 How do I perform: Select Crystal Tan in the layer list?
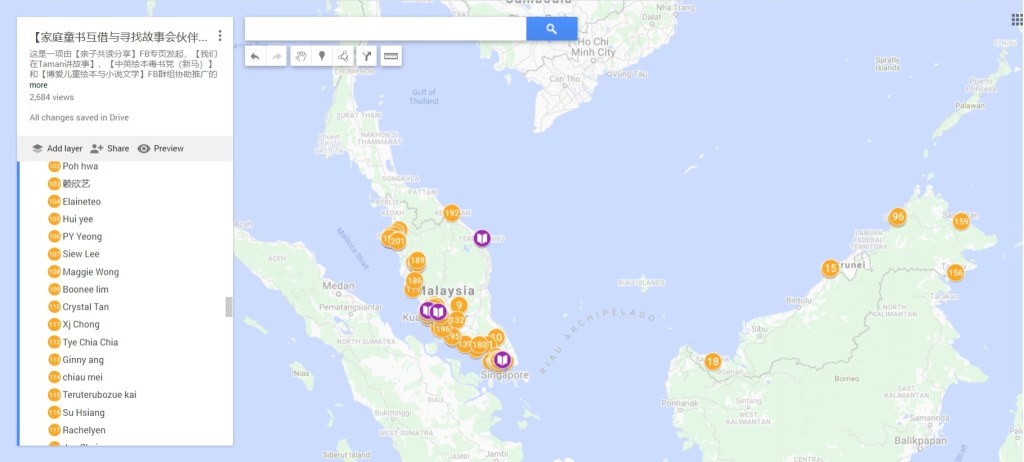tap(85, 307)
